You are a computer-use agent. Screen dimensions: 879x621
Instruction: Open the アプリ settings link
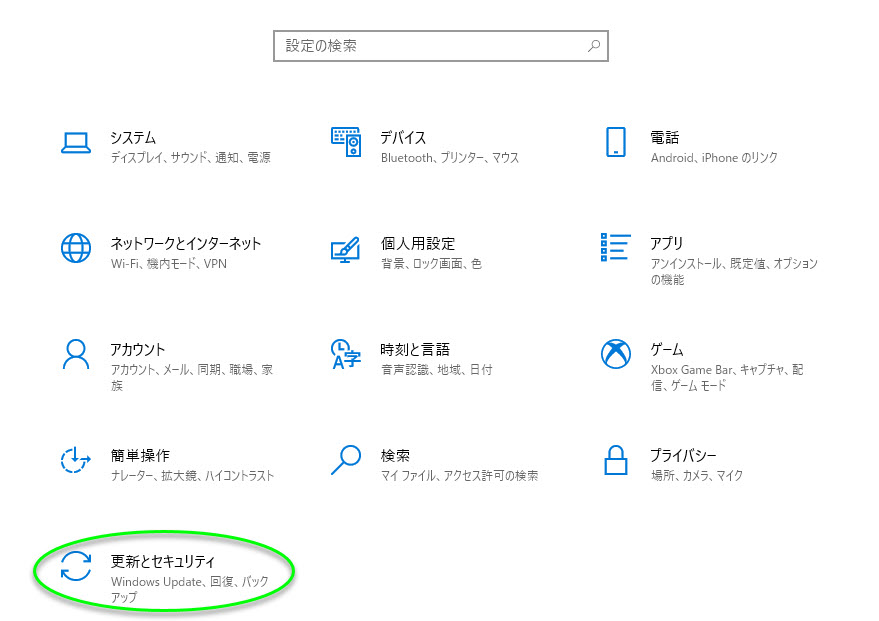pyautogui.click(x=667, y=243)
